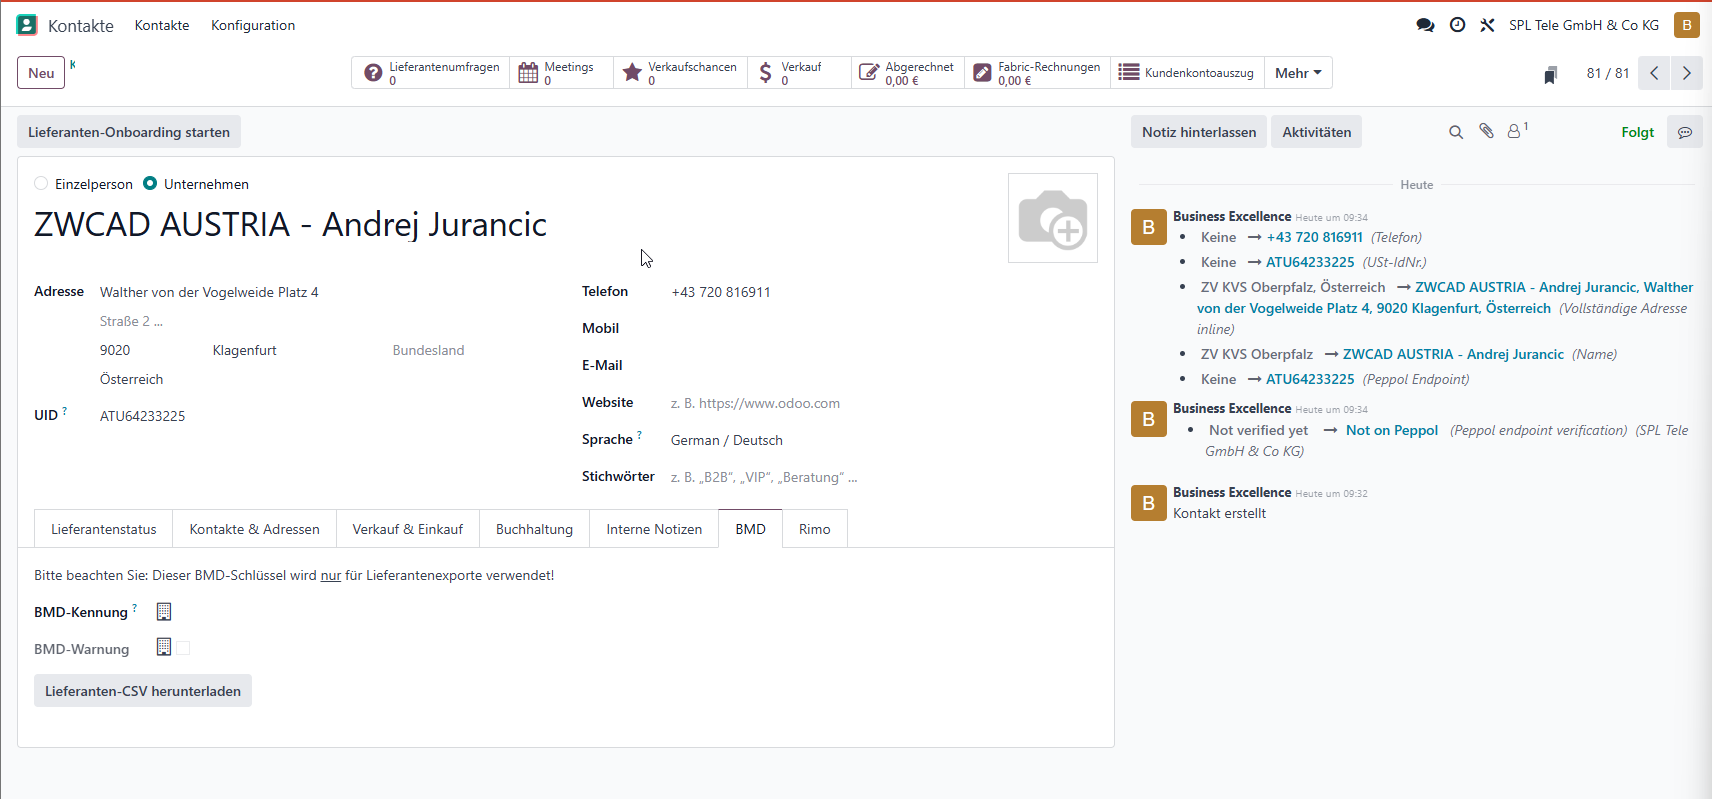1712x799 pixels.
Task: Click the UID help question mark
Action: click(65, 410)
